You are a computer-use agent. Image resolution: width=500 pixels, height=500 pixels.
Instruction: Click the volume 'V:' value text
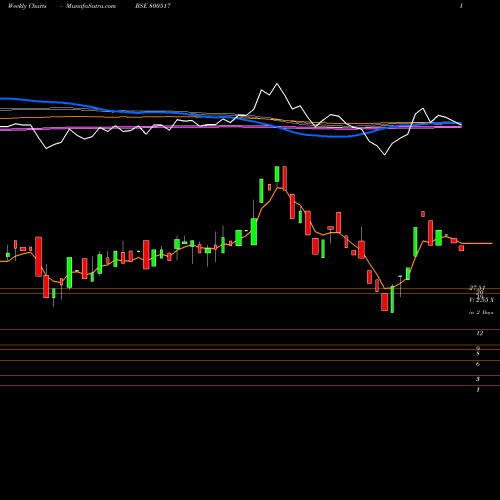click(481, 300)
